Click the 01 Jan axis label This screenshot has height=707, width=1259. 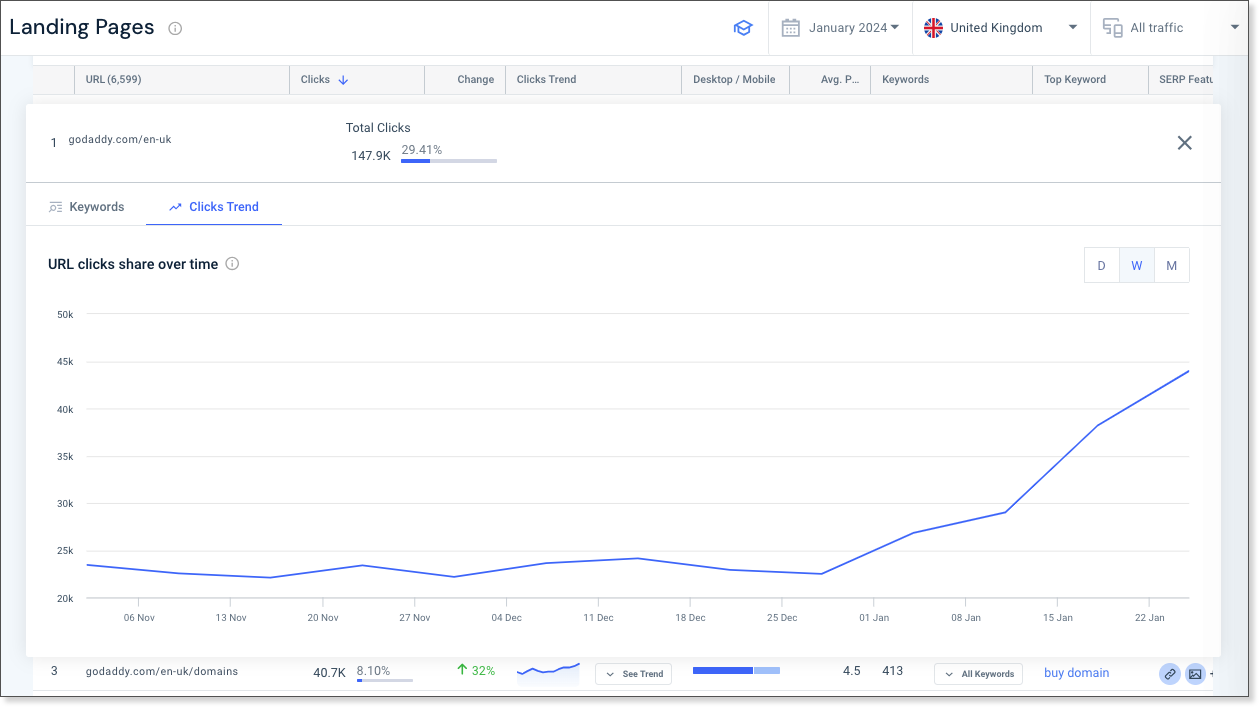(874, 618)
